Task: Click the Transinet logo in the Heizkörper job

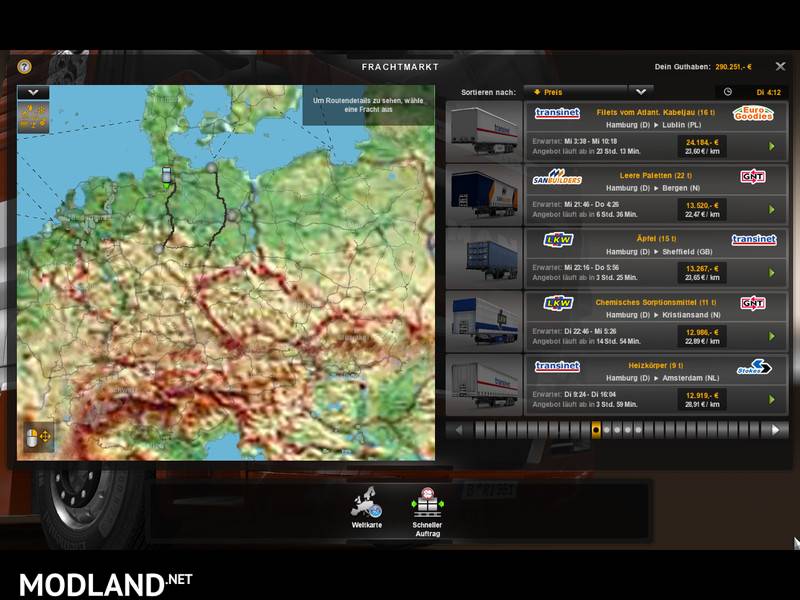Action: click(557, 366)
